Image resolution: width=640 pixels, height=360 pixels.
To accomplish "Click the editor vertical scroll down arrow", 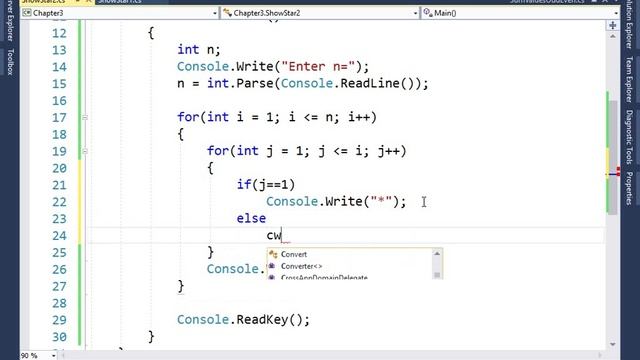I will pyautogui.click(x=613, y=344).
